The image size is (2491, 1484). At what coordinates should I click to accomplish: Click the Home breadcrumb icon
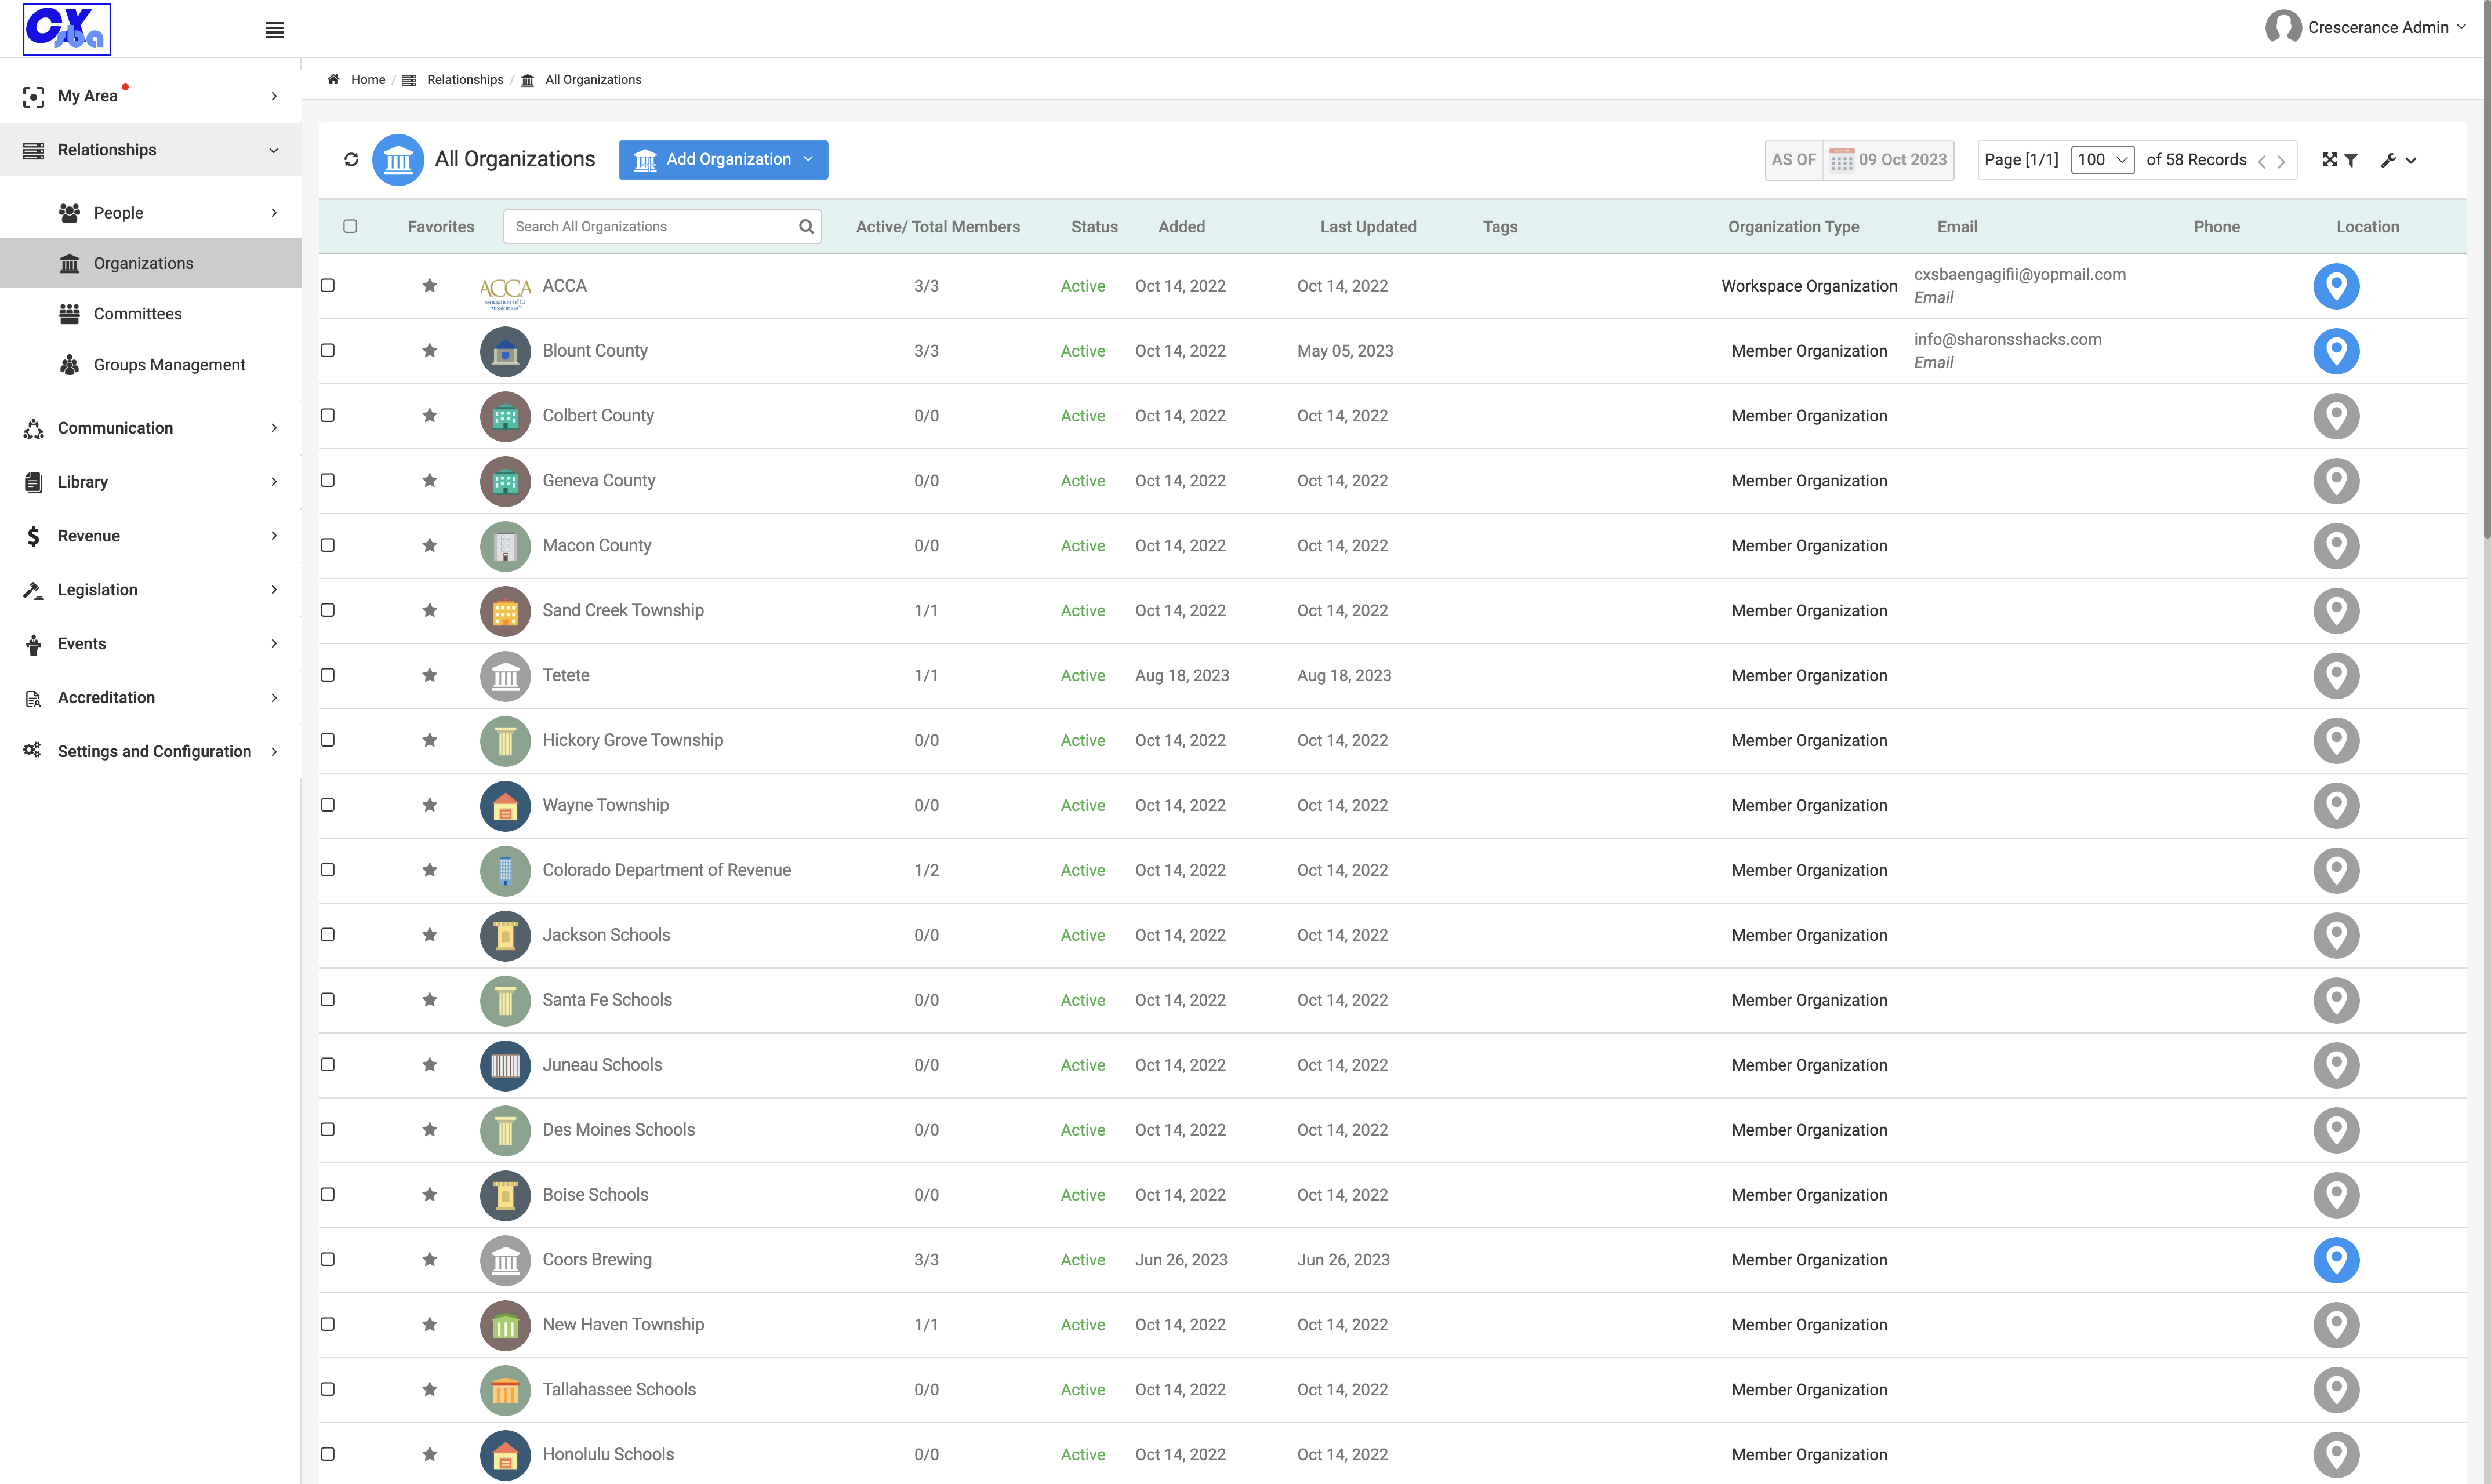pos(333,80)
